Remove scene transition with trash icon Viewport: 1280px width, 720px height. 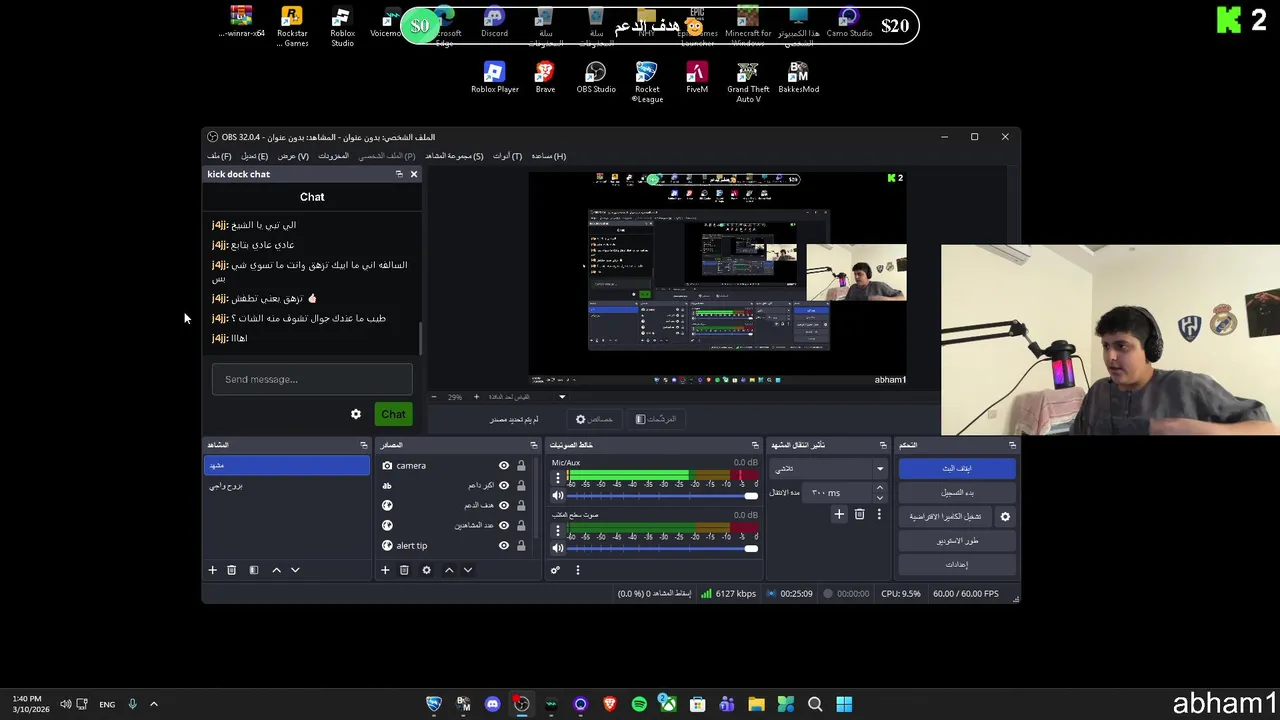click(x=859, y=514)
